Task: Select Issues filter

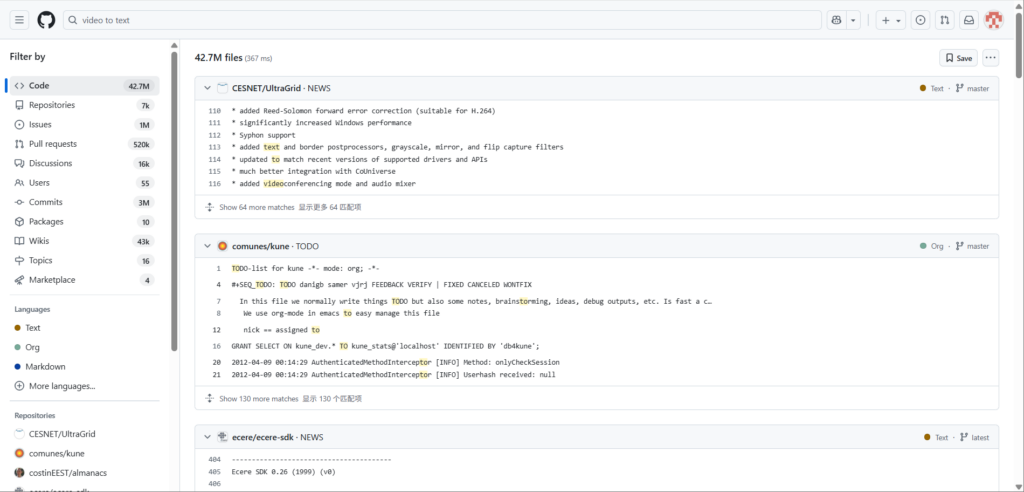Action: click(x=84, y=125)
